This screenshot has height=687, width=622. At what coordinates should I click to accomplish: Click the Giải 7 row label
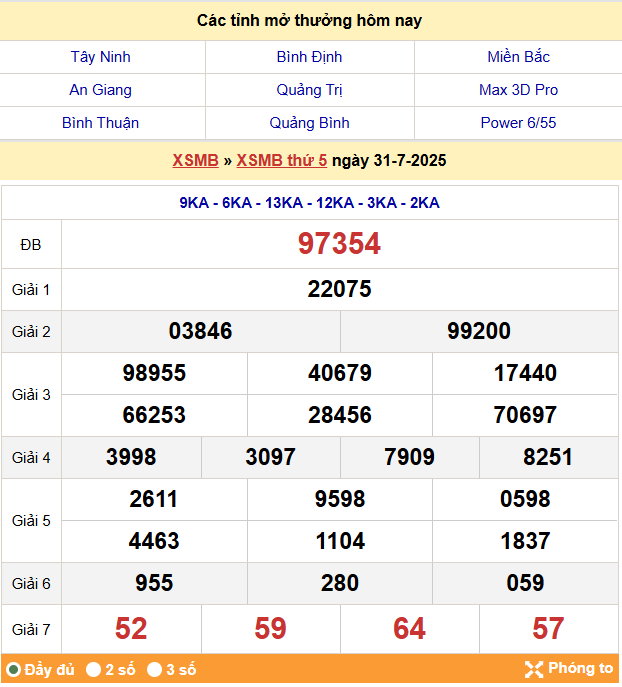coord(31,630)
